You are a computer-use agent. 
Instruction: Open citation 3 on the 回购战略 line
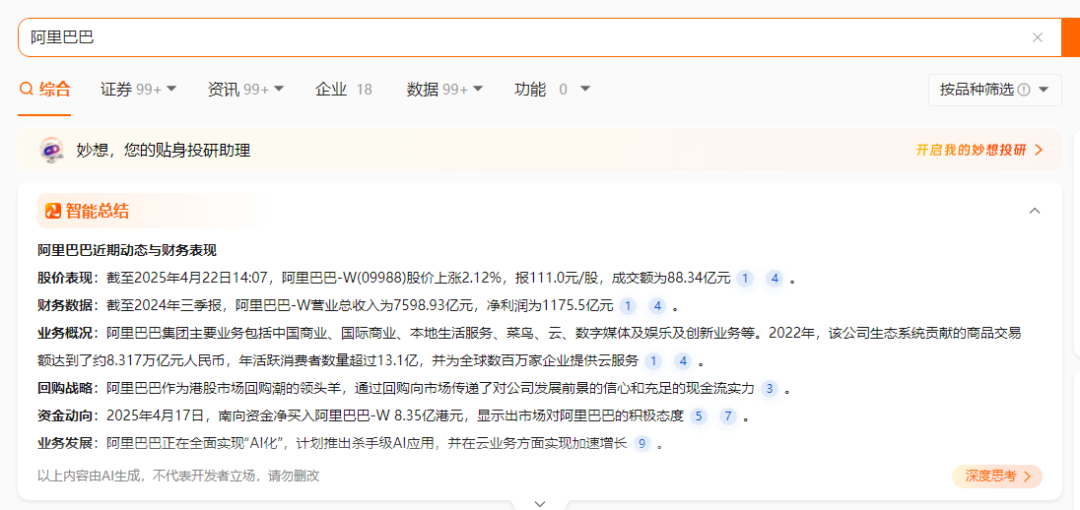(769, 389)
